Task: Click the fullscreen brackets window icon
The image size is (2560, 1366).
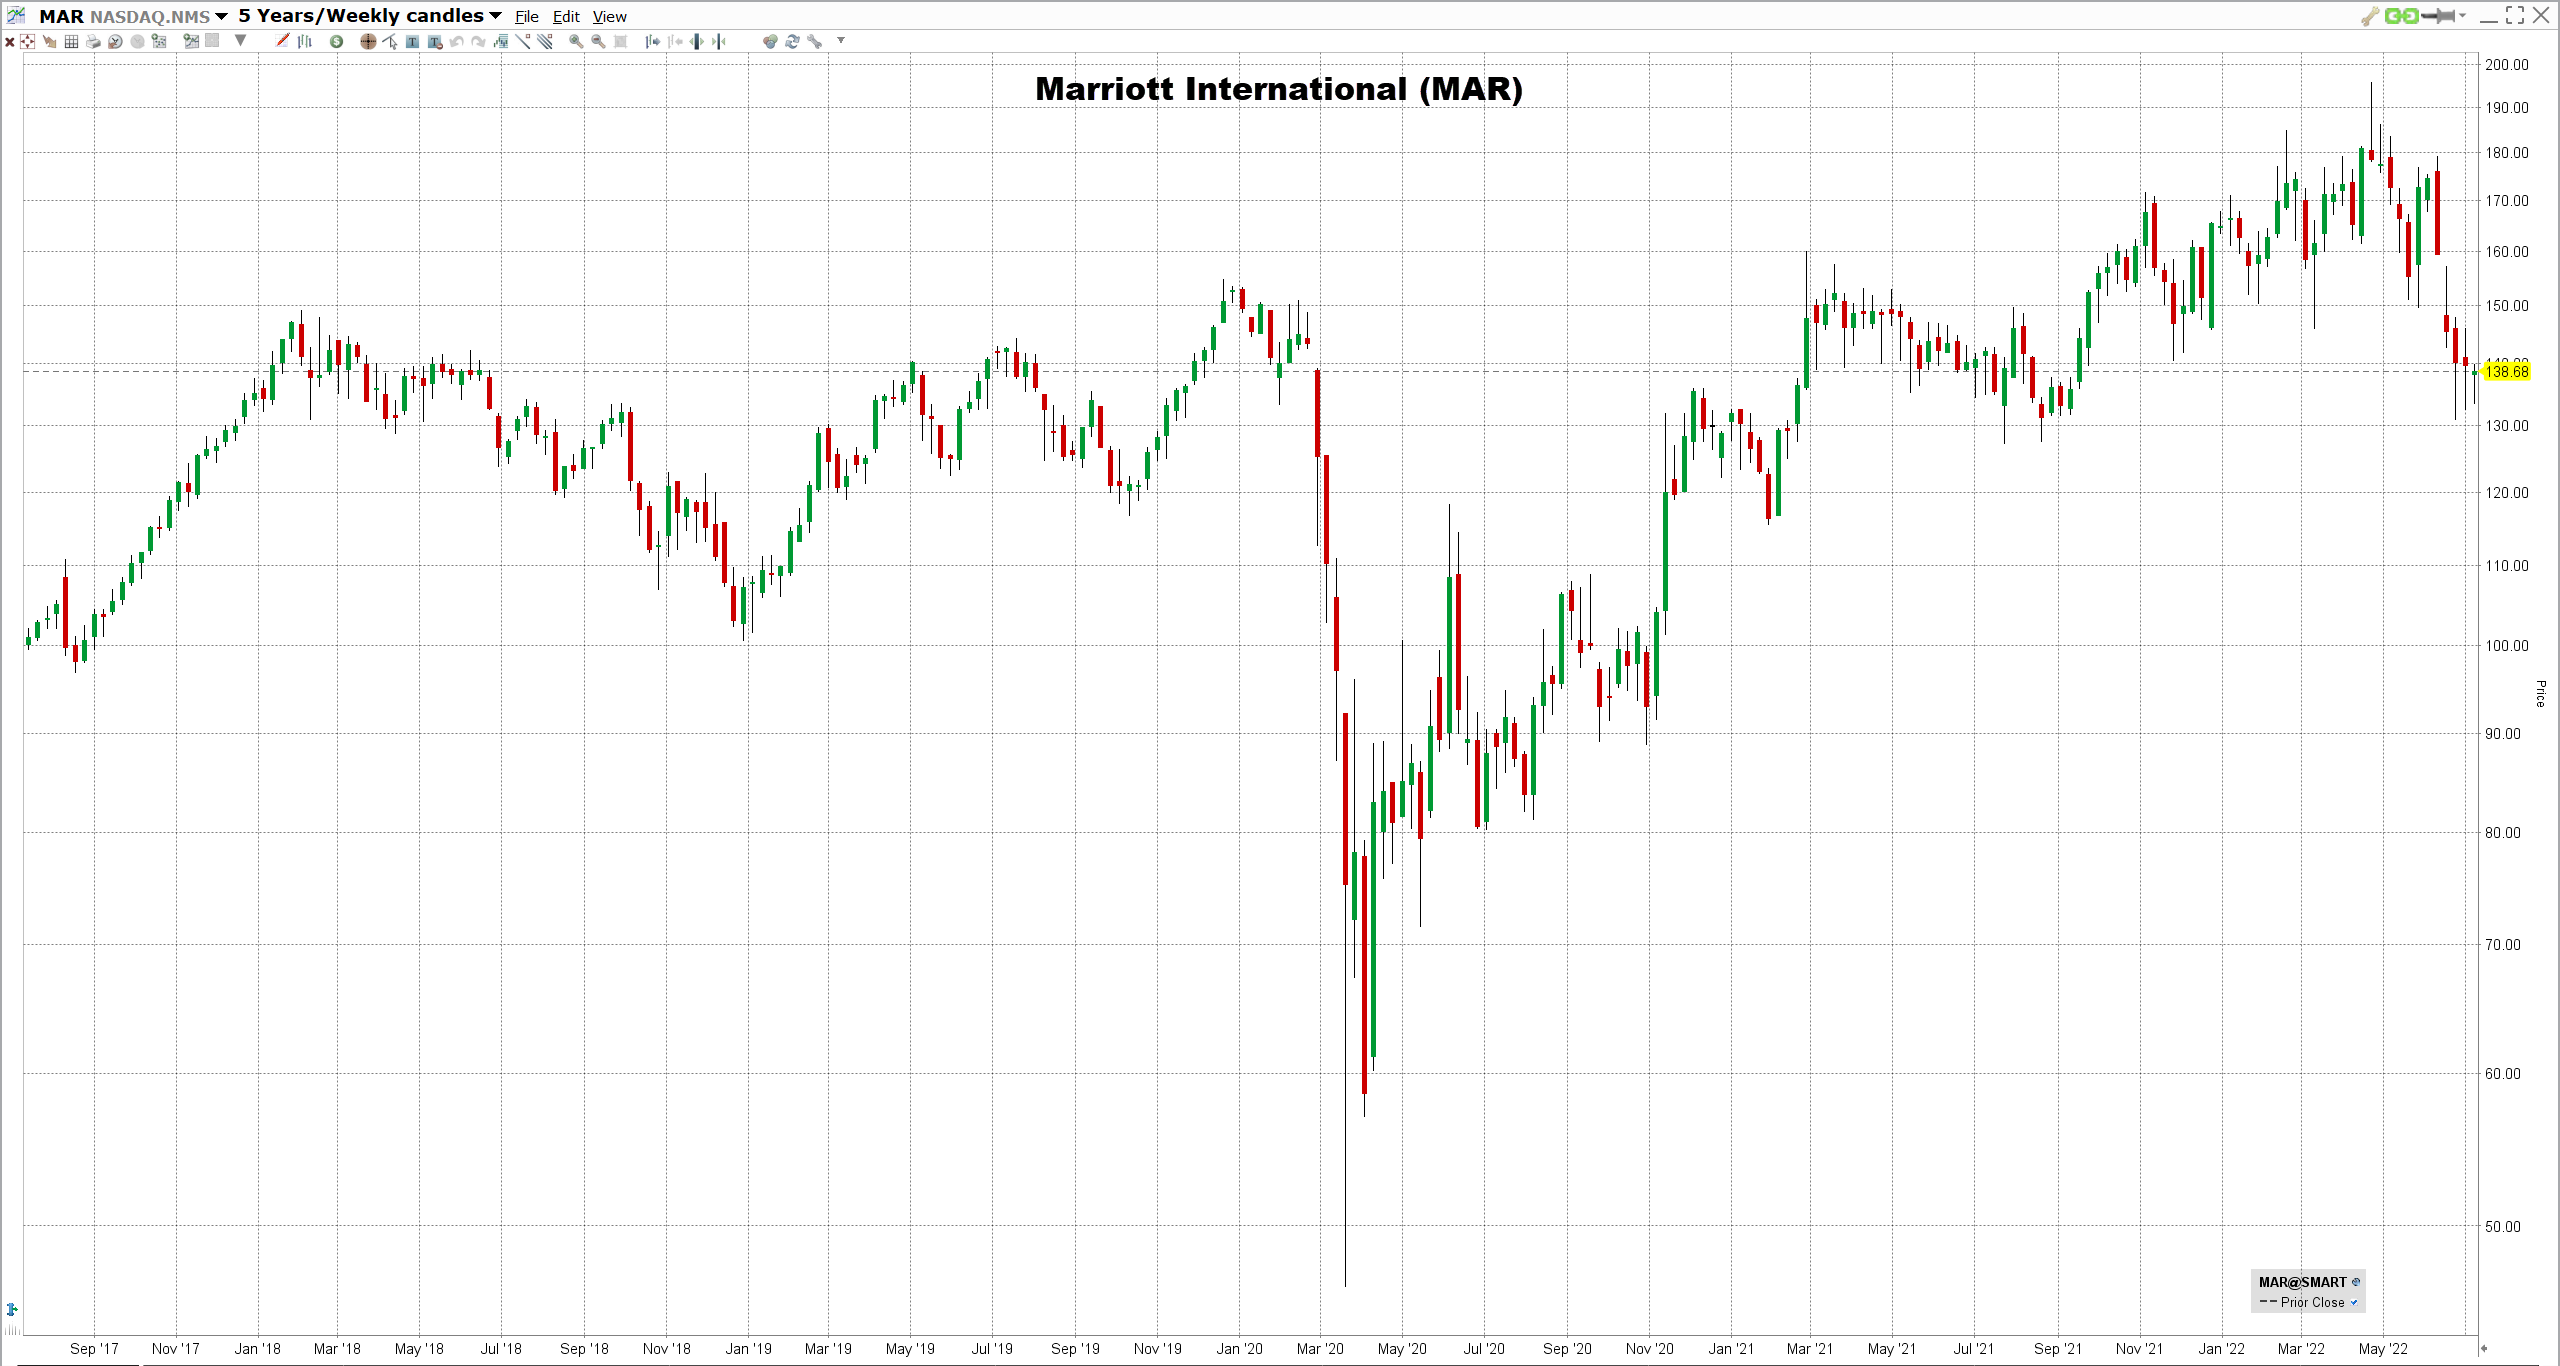Action: click(2515, 15)
